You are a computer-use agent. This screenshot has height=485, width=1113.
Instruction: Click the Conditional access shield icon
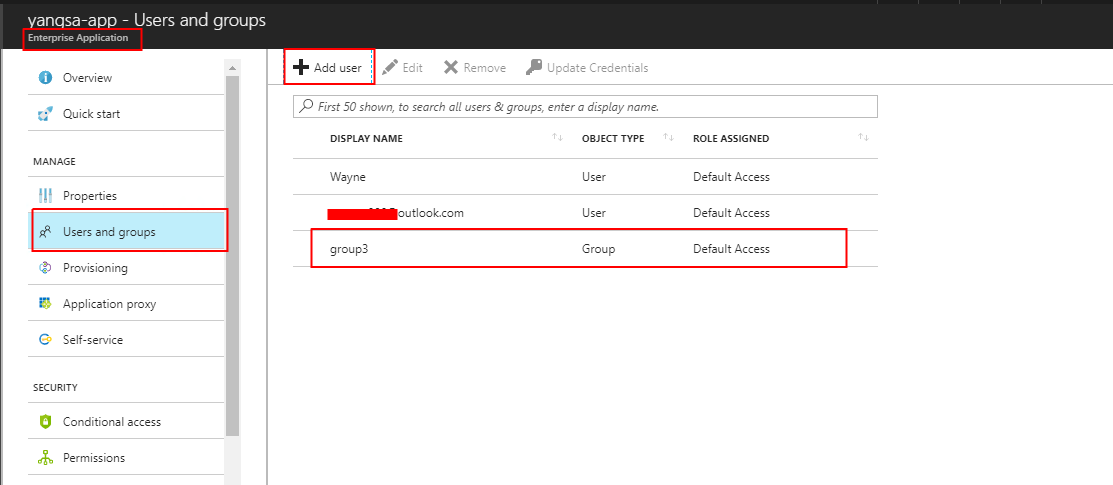pos(45,422)
